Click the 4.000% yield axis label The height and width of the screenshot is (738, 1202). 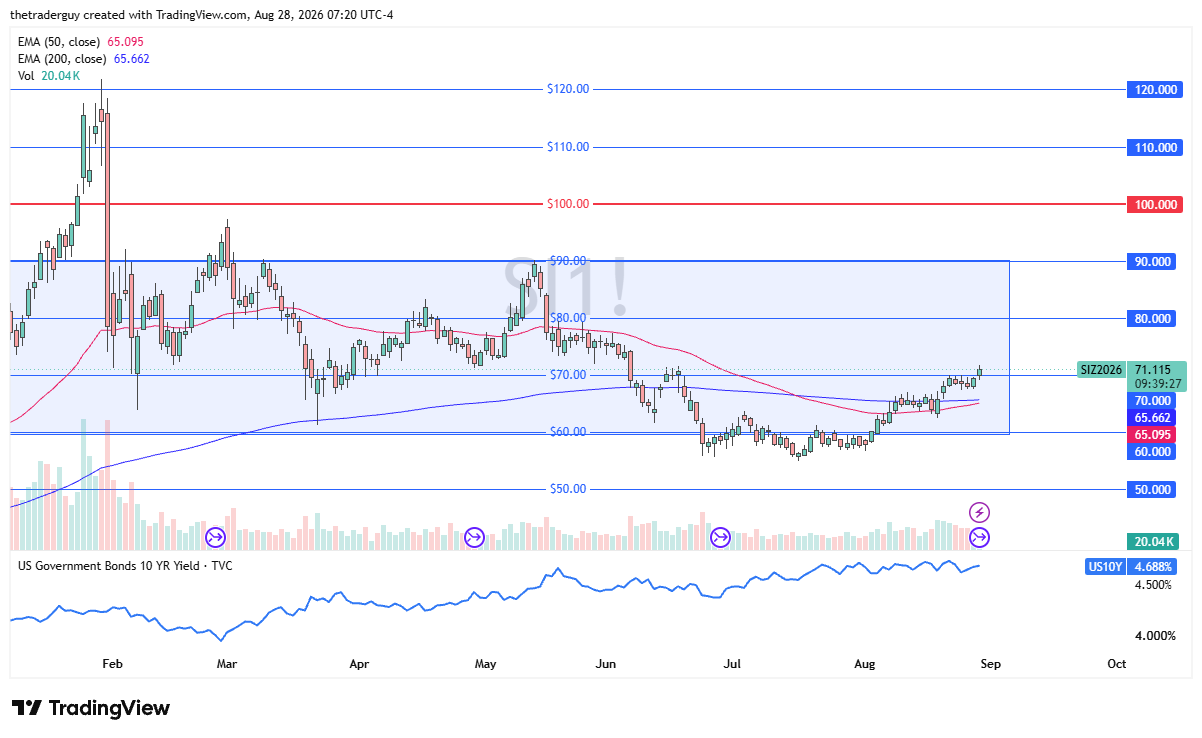coord(1154,635)
